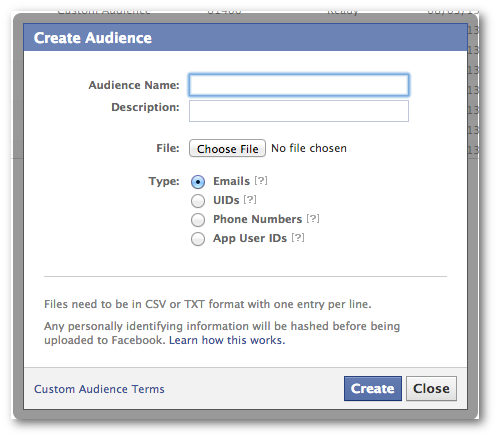This screenshot has height=438, width=498.
Task: Click the 'Create Audience' dialog title
Action: (x=93, y=38)
